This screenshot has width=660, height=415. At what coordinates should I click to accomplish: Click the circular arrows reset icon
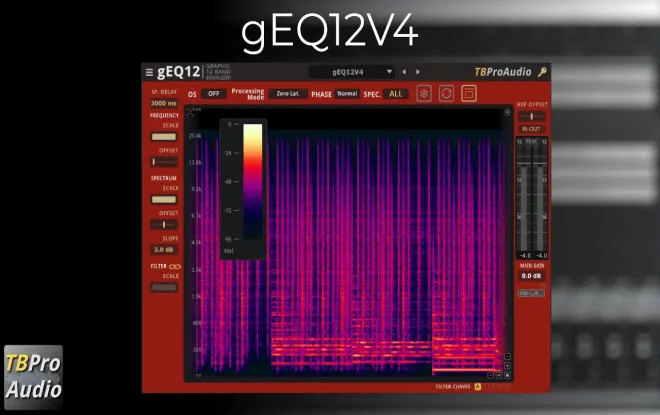447,93
